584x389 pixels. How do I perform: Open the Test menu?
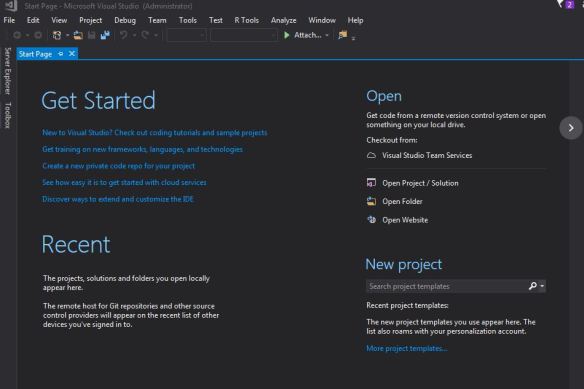tap(216, 20)
